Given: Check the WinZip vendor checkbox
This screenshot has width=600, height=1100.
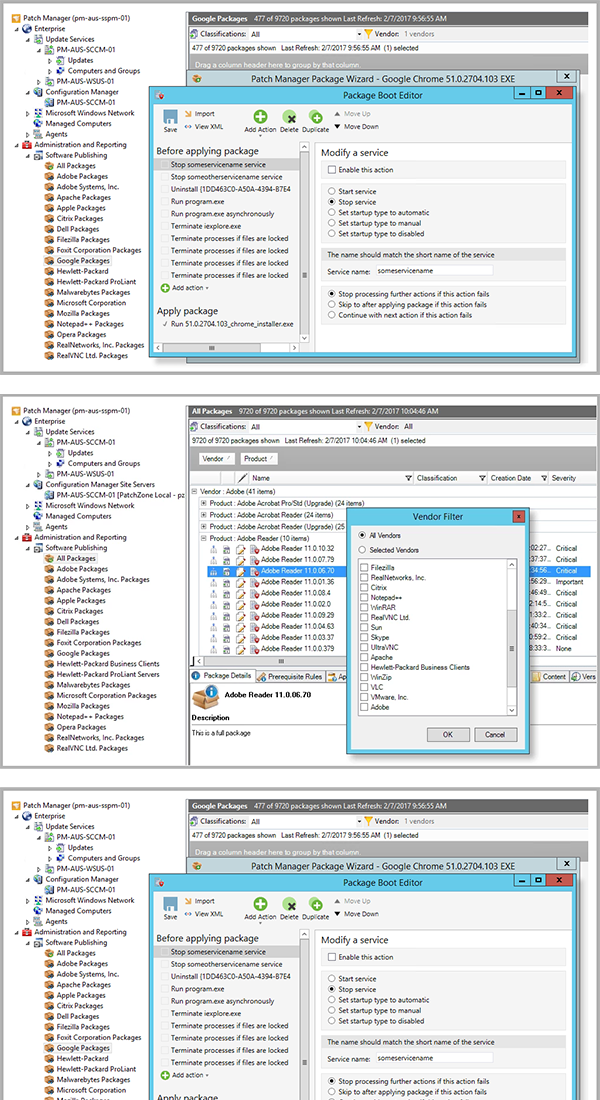Looking at the screenshot, I should pos(364,678).
